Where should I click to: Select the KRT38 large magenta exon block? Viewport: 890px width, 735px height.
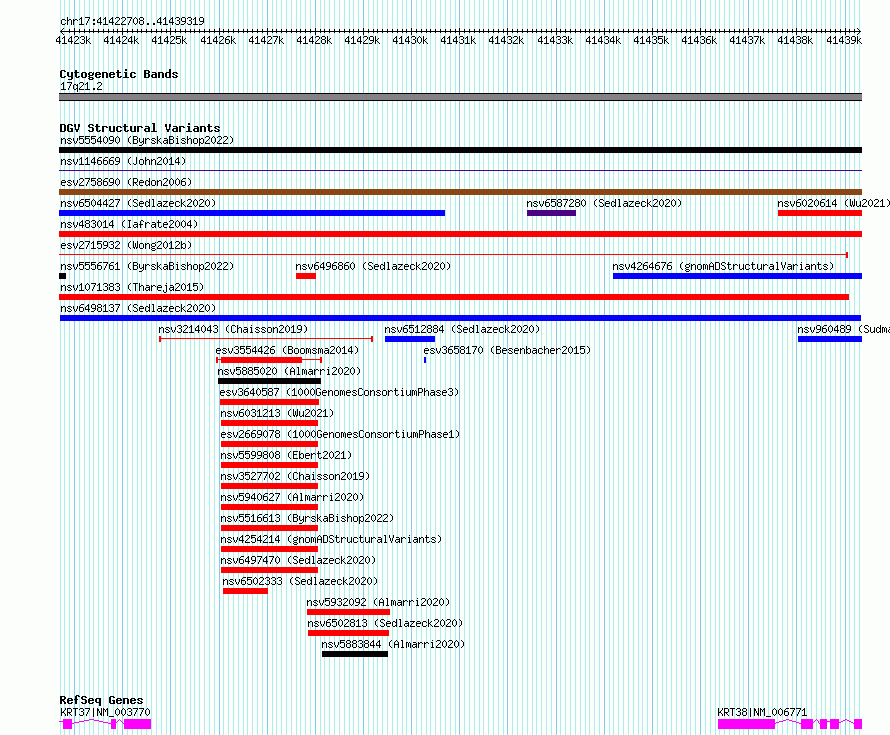pyautogui.click(x=746, y=724)
